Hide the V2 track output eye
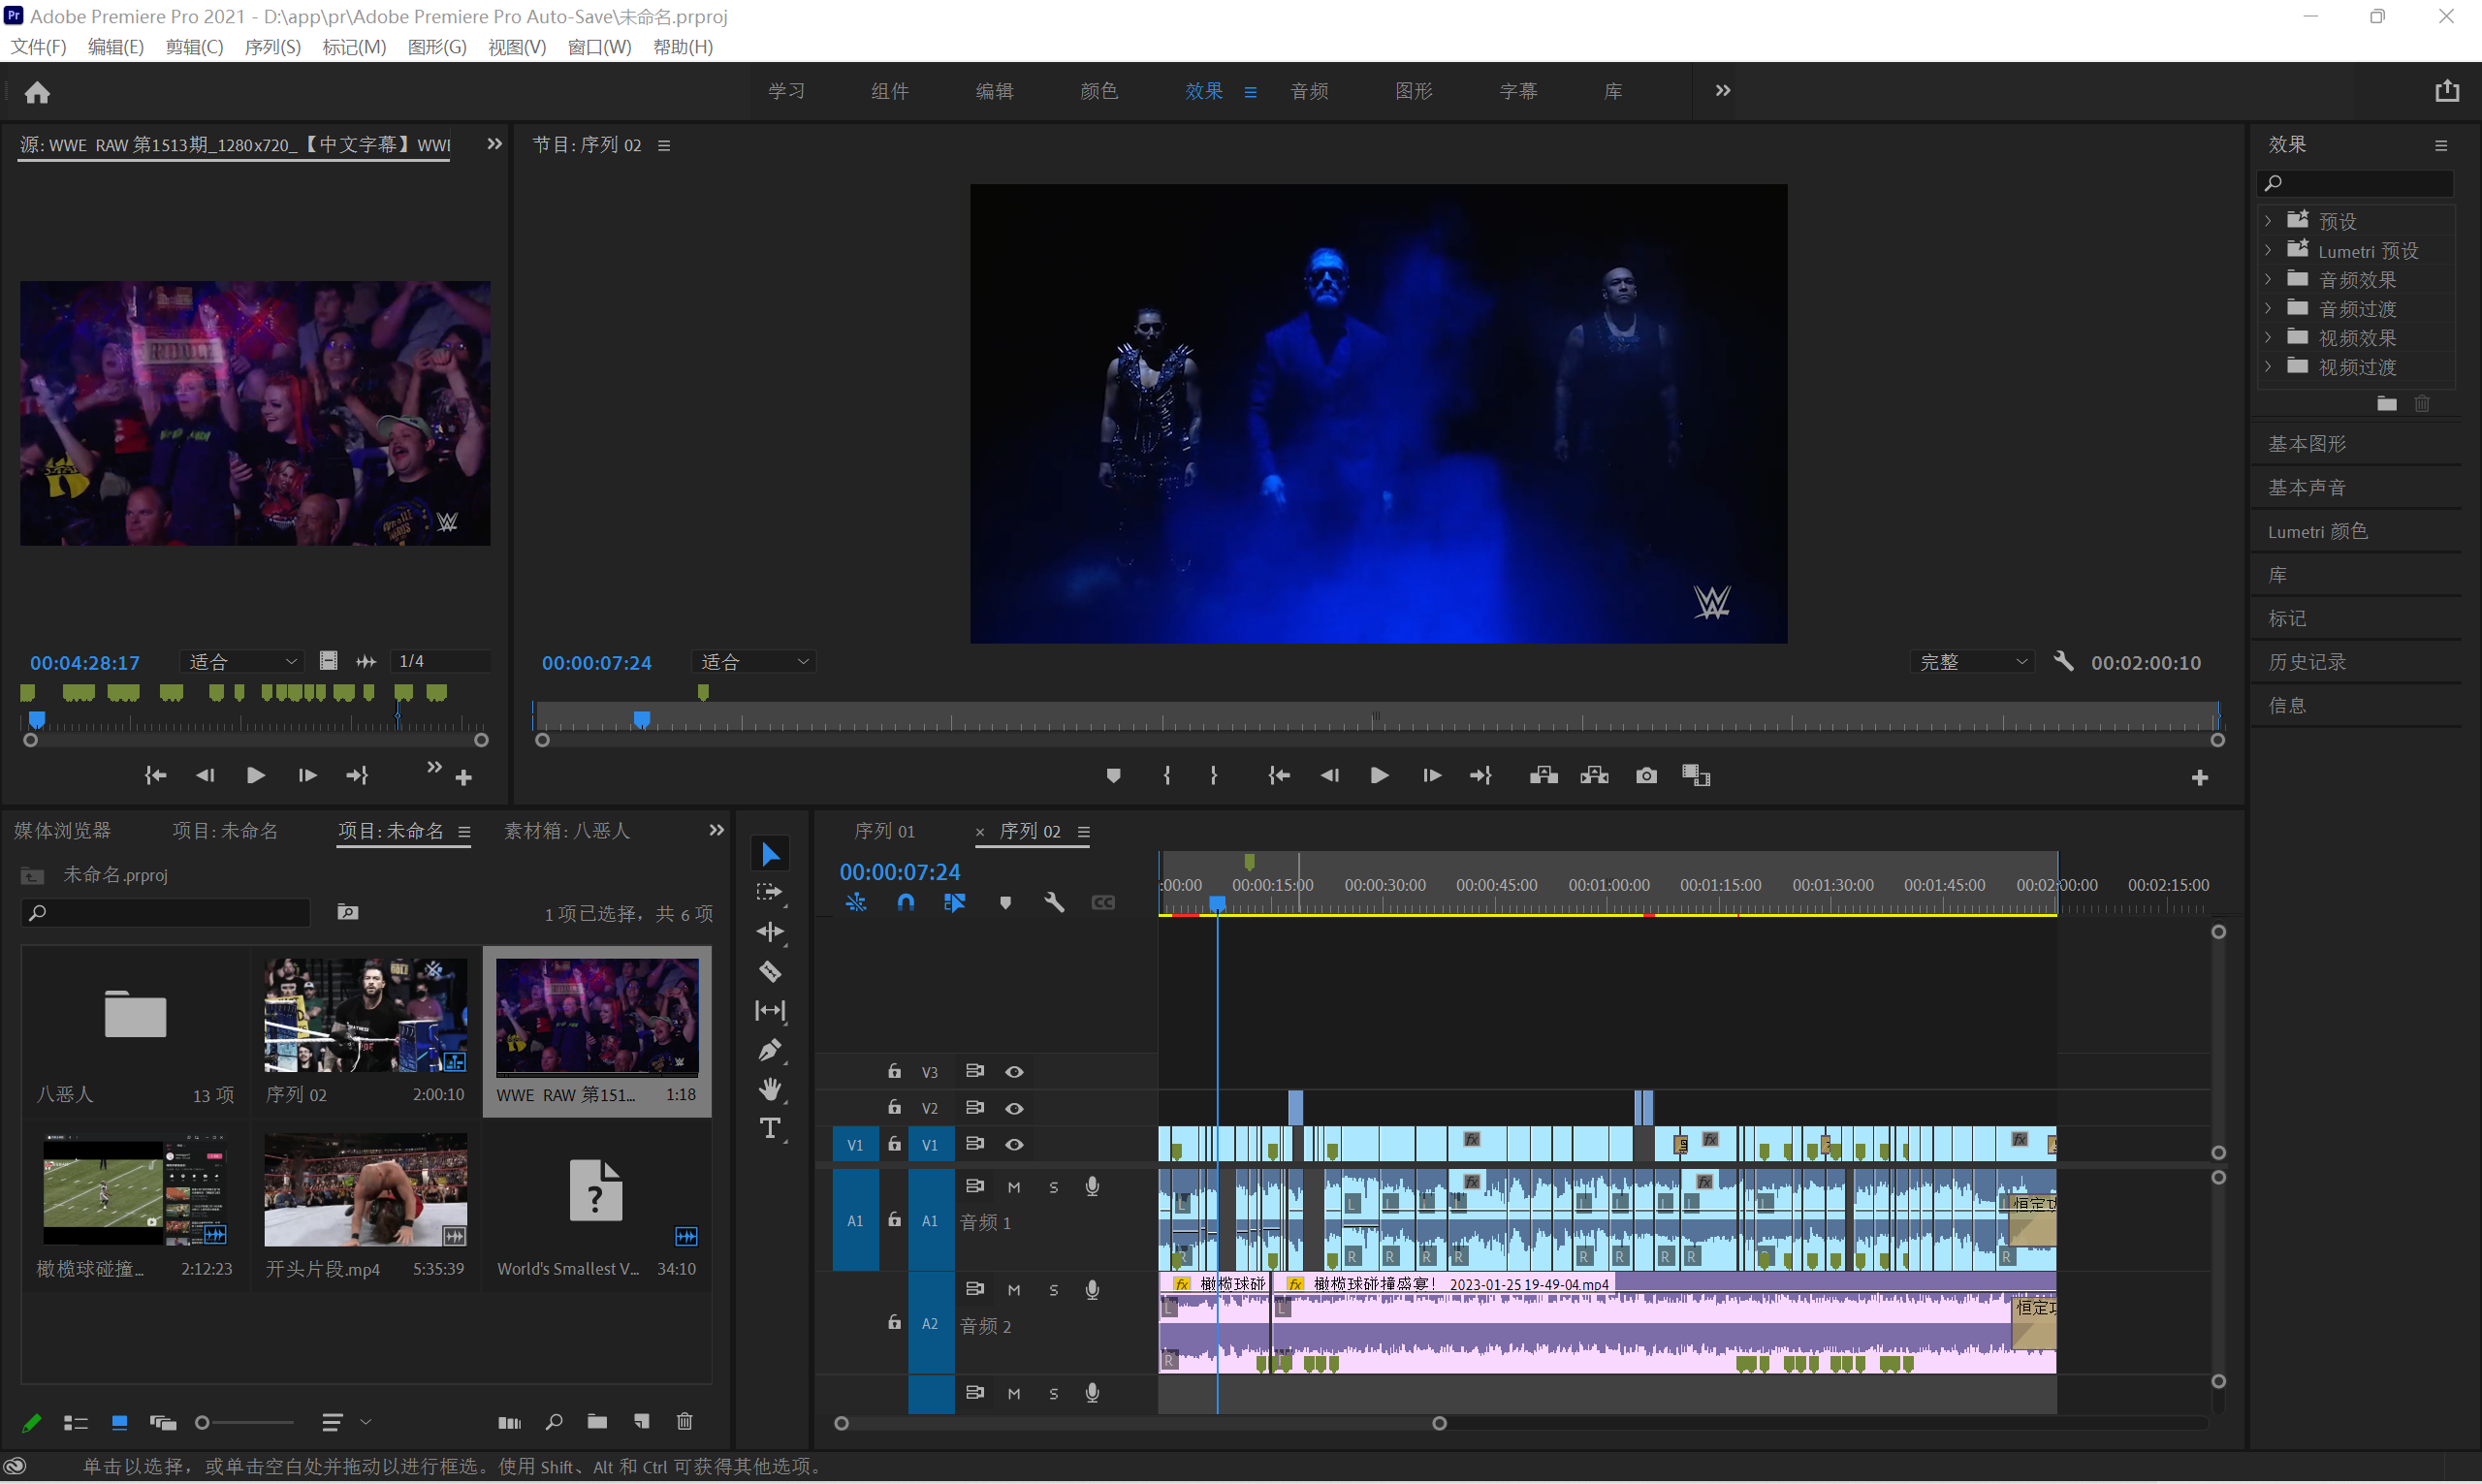 click(x=1014, y=1108)
